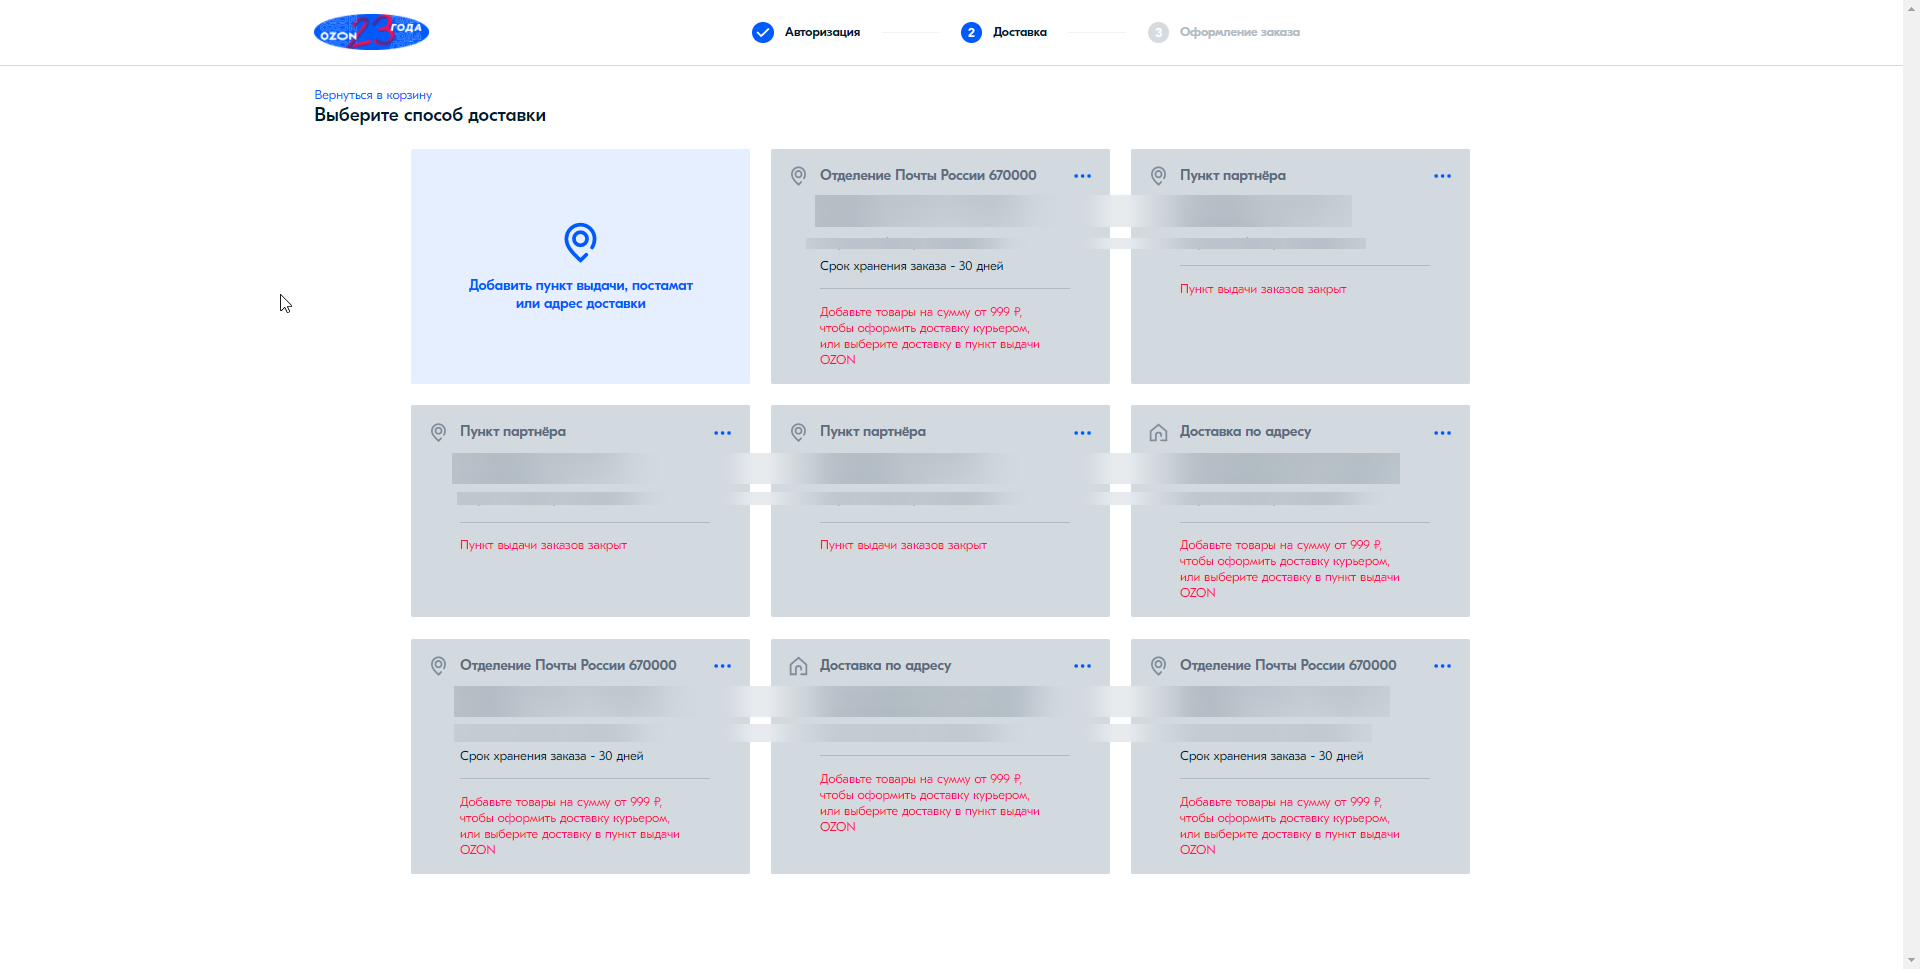
Task: Click the blue map pin add icon
Action: 580,242
